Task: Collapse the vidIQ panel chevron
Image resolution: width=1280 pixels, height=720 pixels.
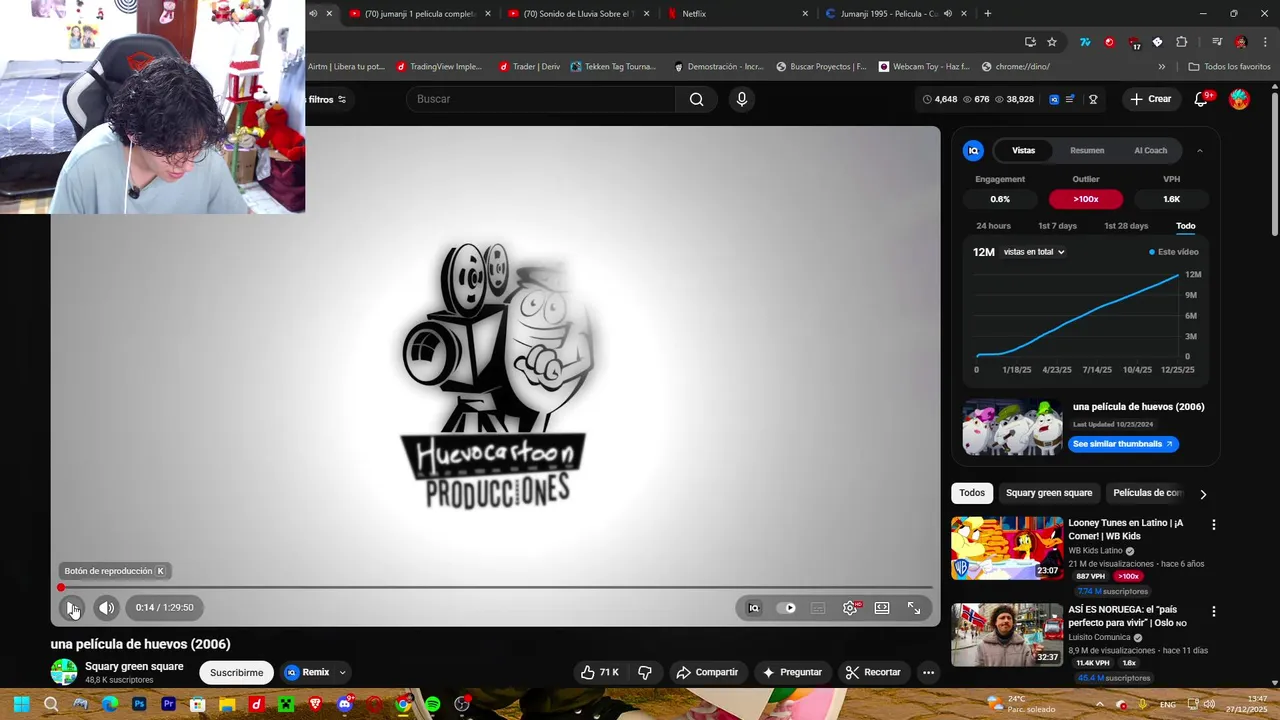Action: (x=1200, y=150)
